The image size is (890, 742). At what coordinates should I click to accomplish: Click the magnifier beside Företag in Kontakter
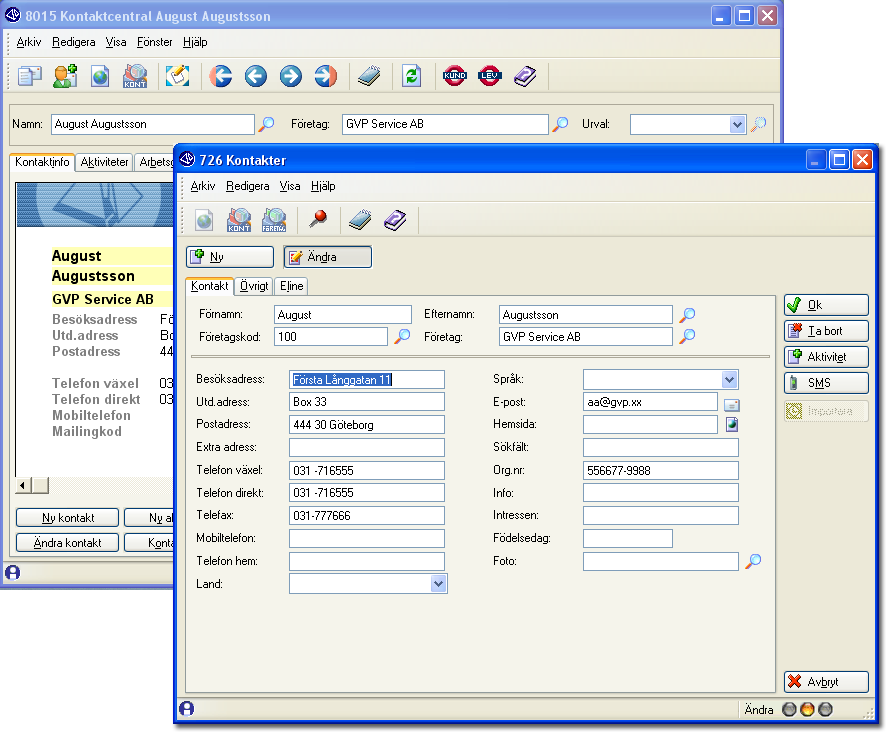pos(687,336)
